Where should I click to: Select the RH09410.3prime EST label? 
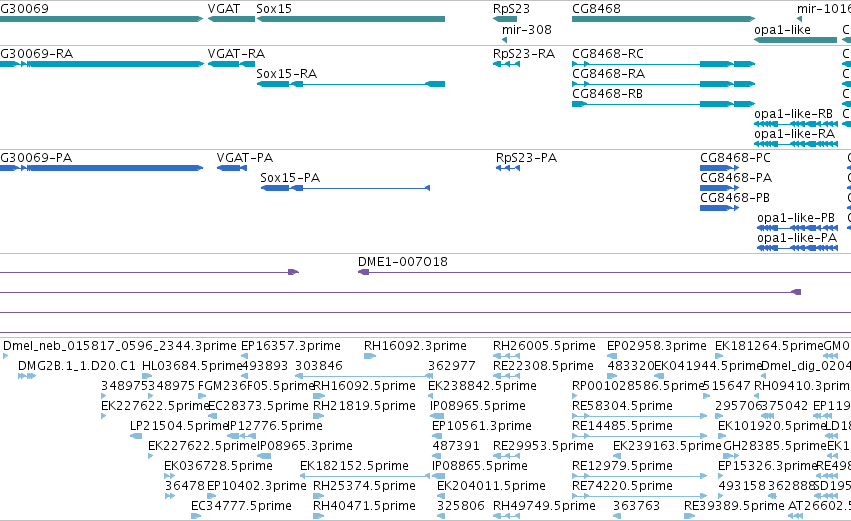802,386
